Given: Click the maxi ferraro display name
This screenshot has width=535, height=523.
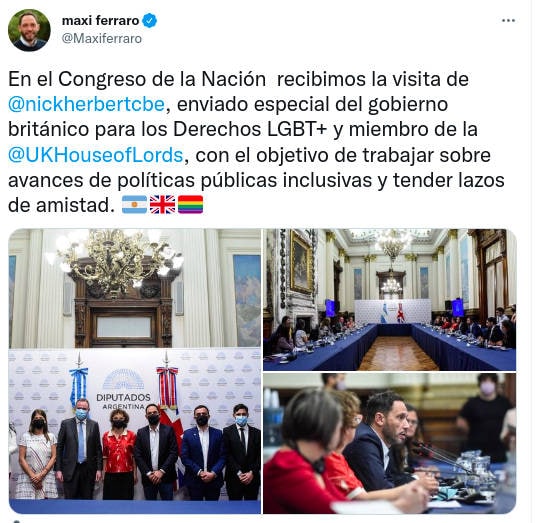Looking at the screenshot, I should pos(100,21).
